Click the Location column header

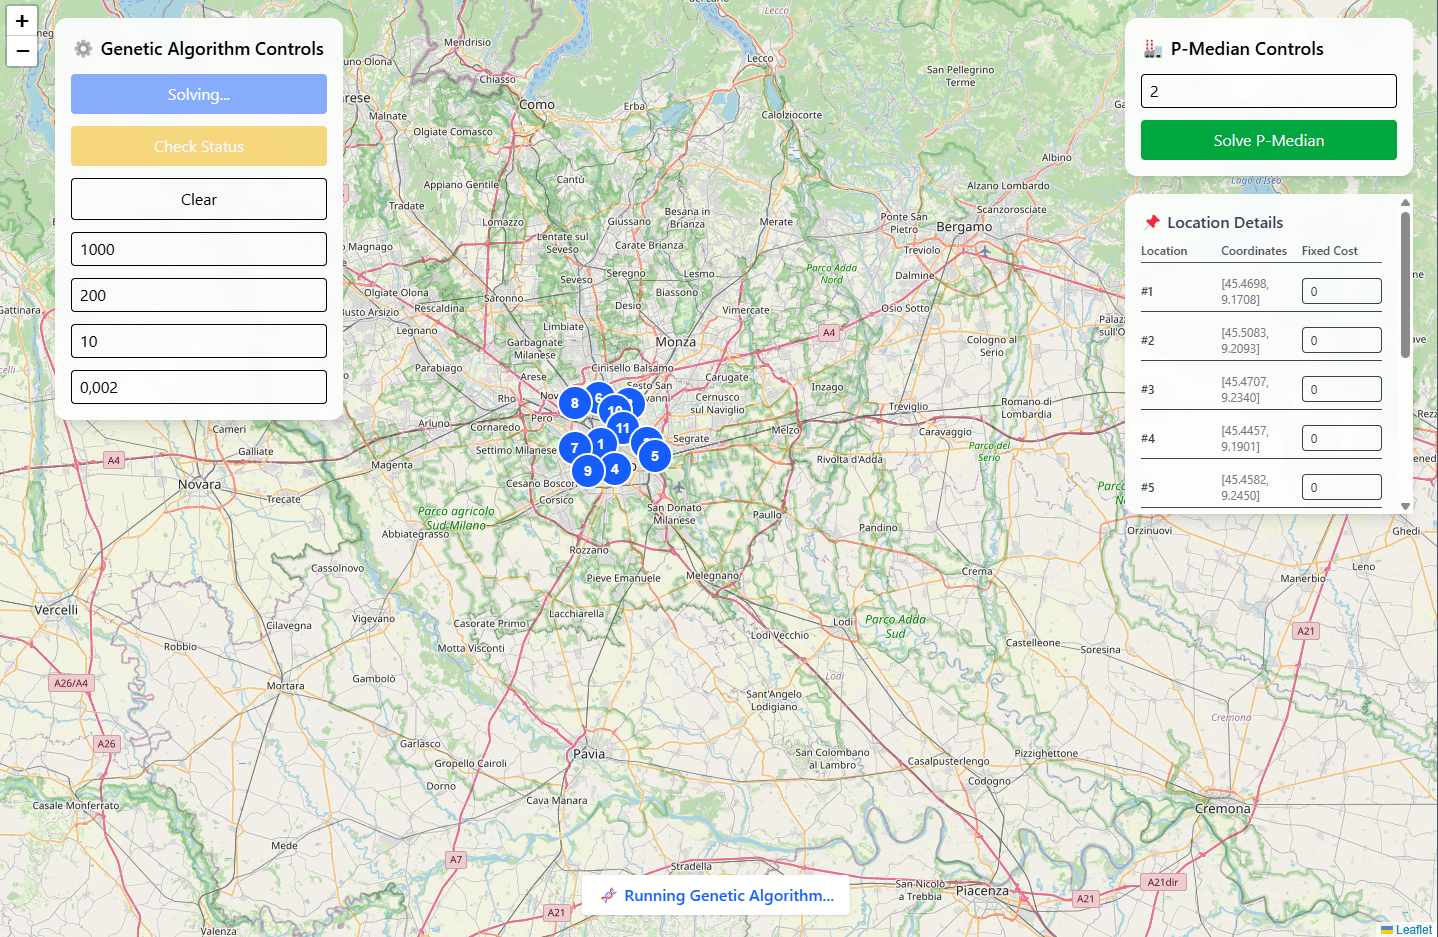click(1164, 251)
